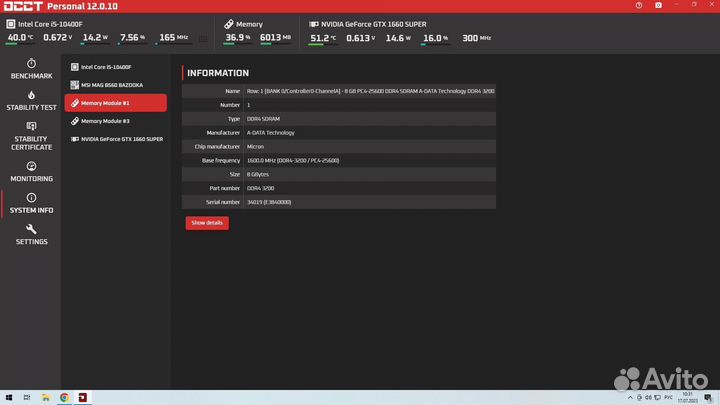
Task: Open File Explorer from the taskbar
Action: 46,398
